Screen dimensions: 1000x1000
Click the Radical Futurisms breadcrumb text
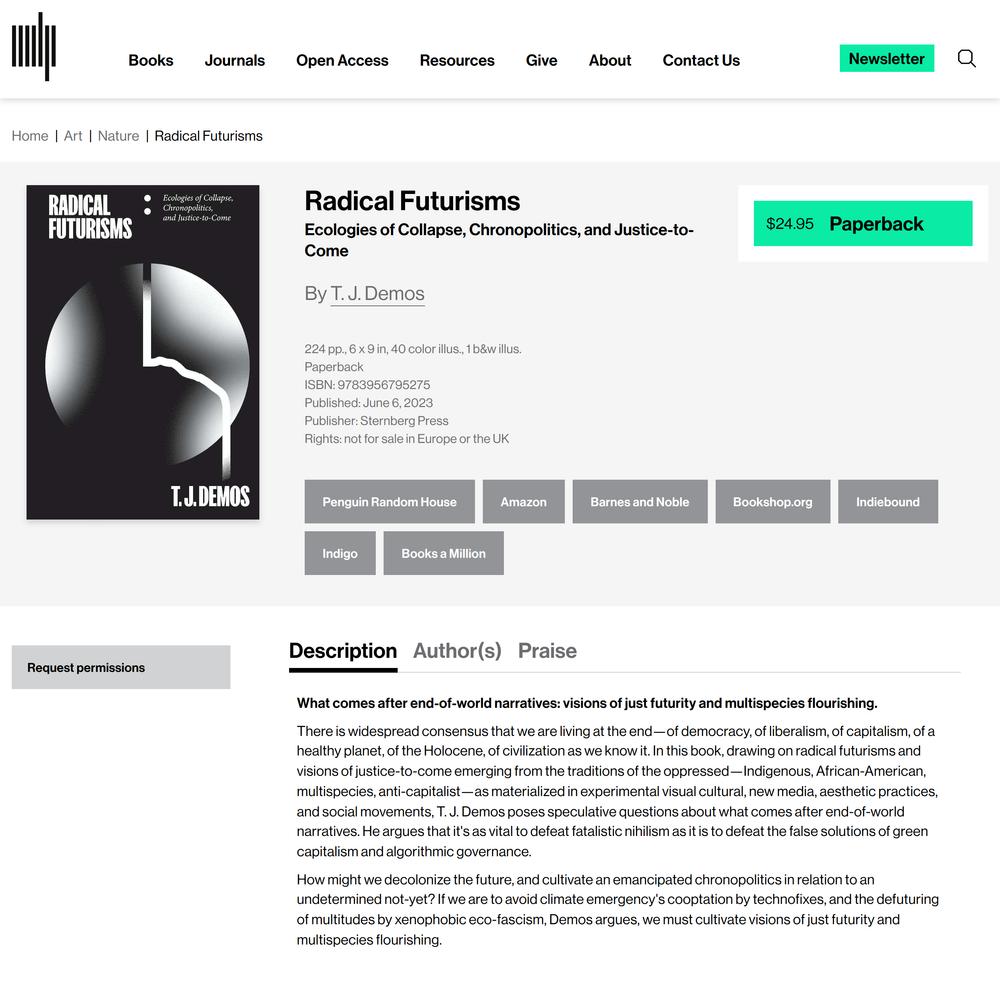pyautogui.click(x=209, y=136)
